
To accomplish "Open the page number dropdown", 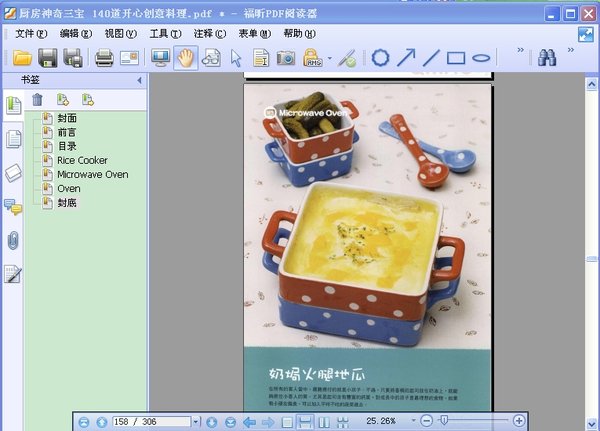I will pyautogui.click(x=196, y=422).
